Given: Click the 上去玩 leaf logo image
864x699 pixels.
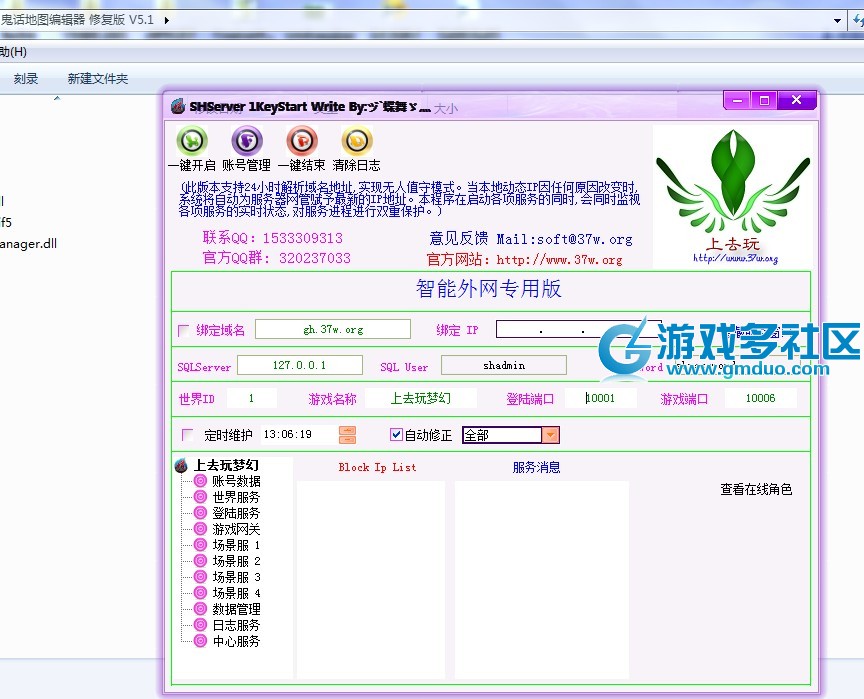Looking at the screenshot, I should [732, 196].
